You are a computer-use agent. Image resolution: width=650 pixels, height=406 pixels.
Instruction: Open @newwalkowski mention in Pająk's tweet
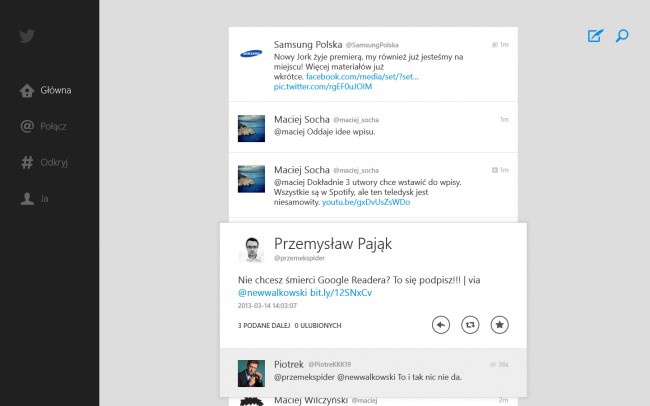click(272, 292)
